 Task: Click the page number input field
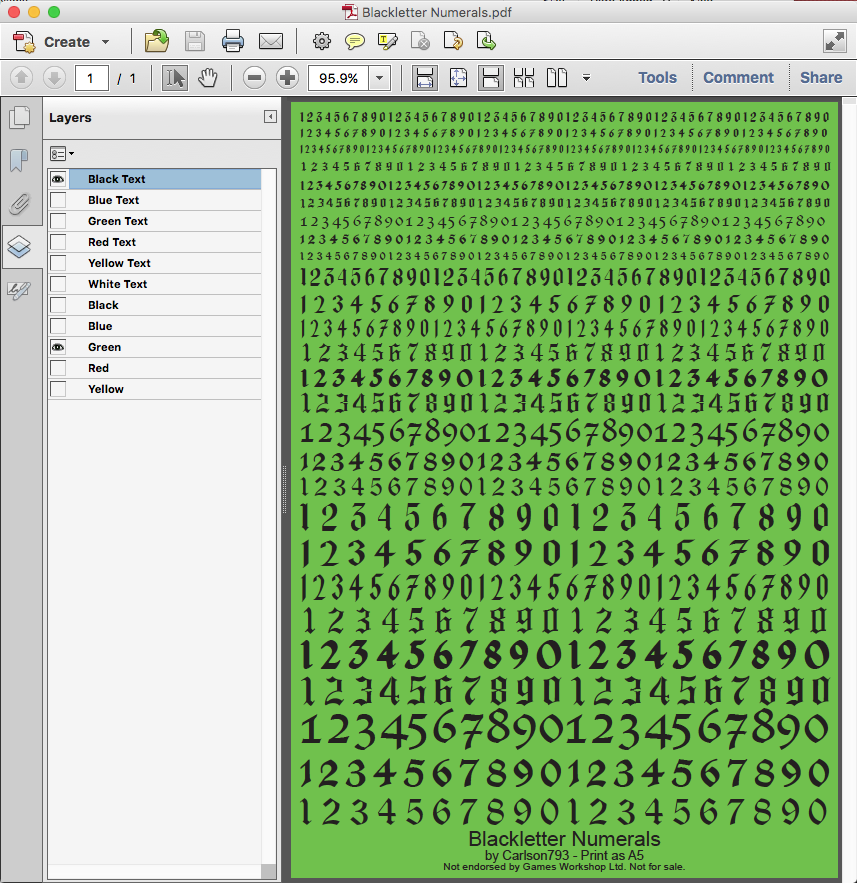click(x=91, y=78)
